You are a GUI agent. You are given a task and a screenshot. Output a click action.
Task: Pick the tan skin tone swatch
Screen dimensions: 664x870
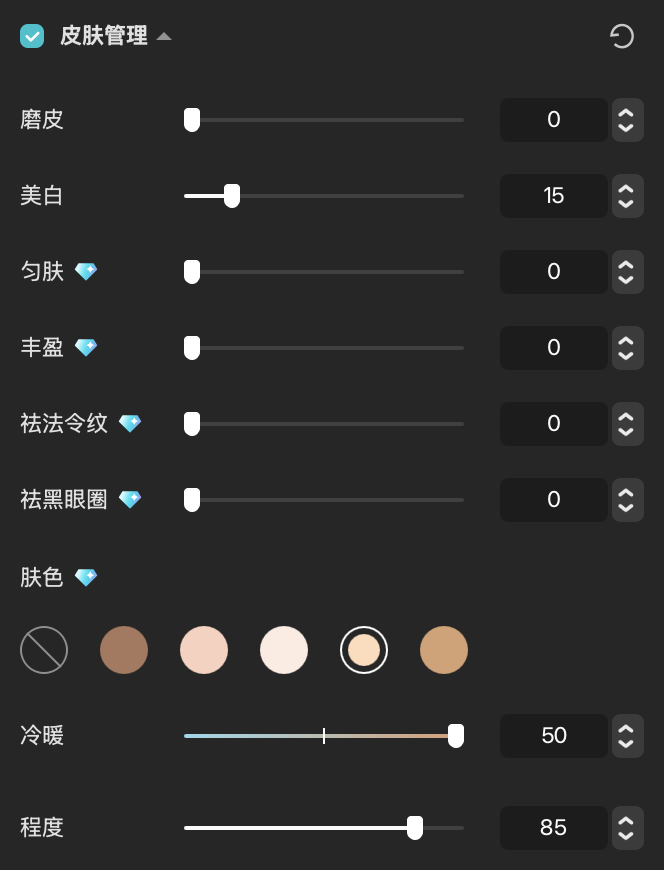pos(444,650)
